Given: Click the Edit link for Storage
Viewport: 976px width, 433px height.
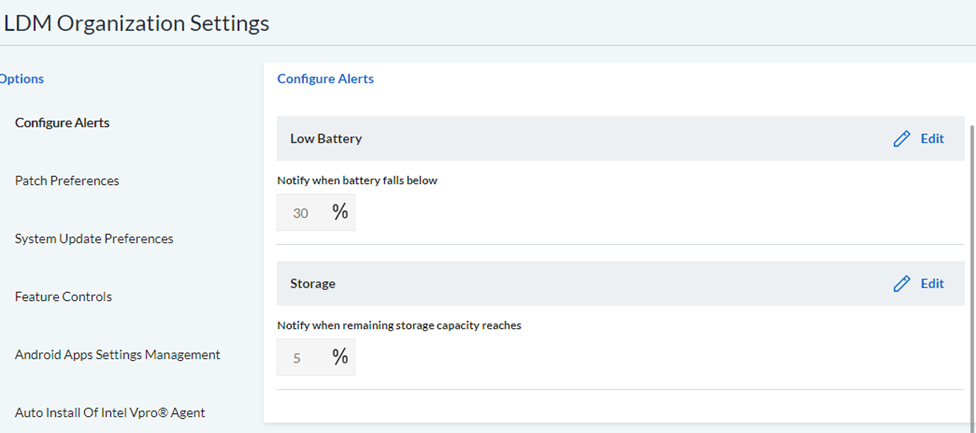Looking at the screenshot, I should pos(932,284).
